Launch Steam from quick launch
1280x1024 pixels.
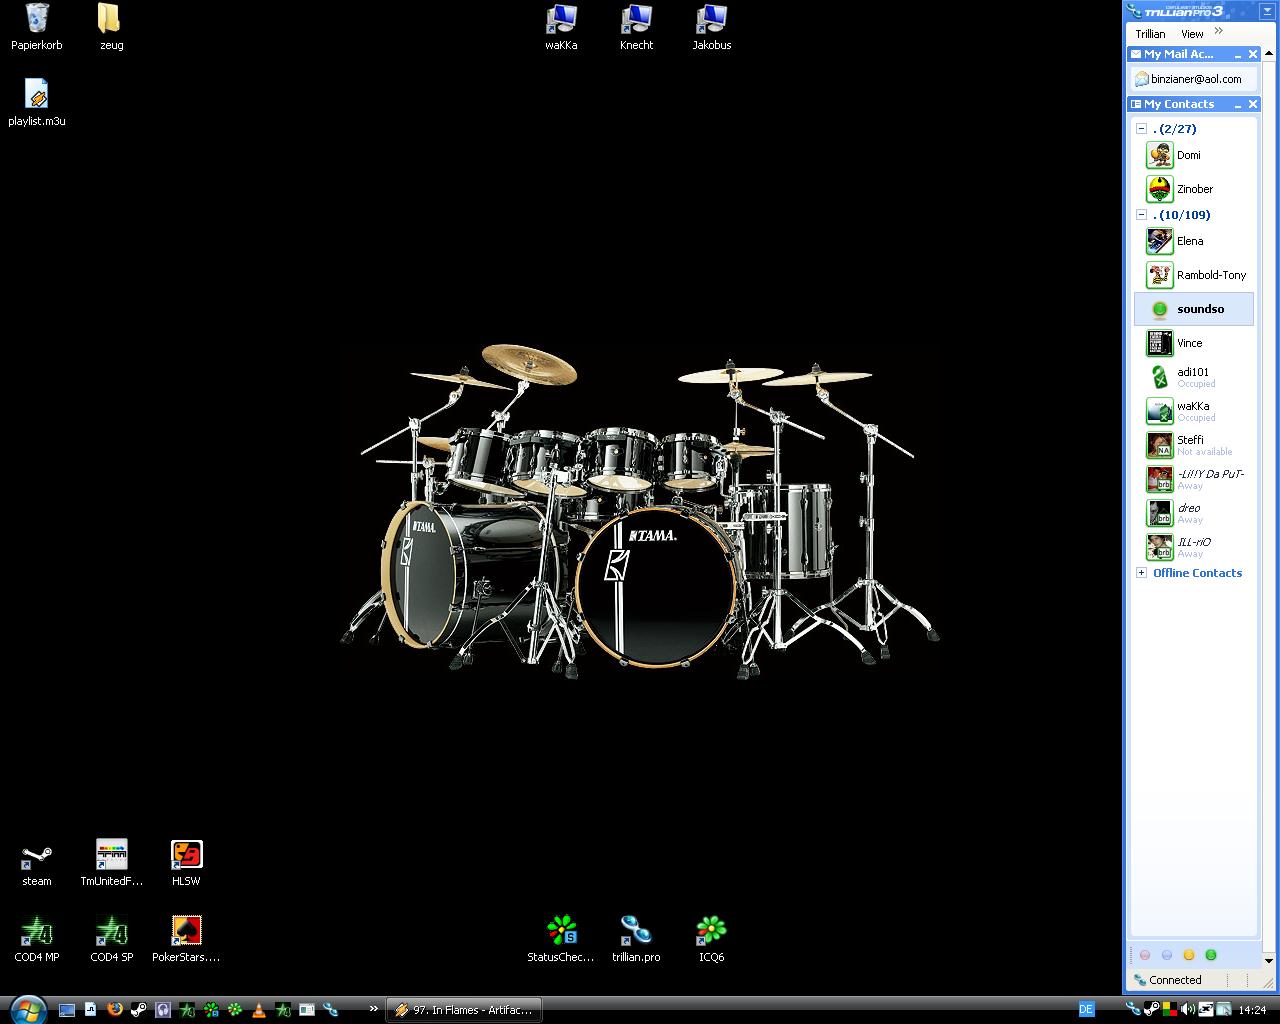coord(139,1010)
